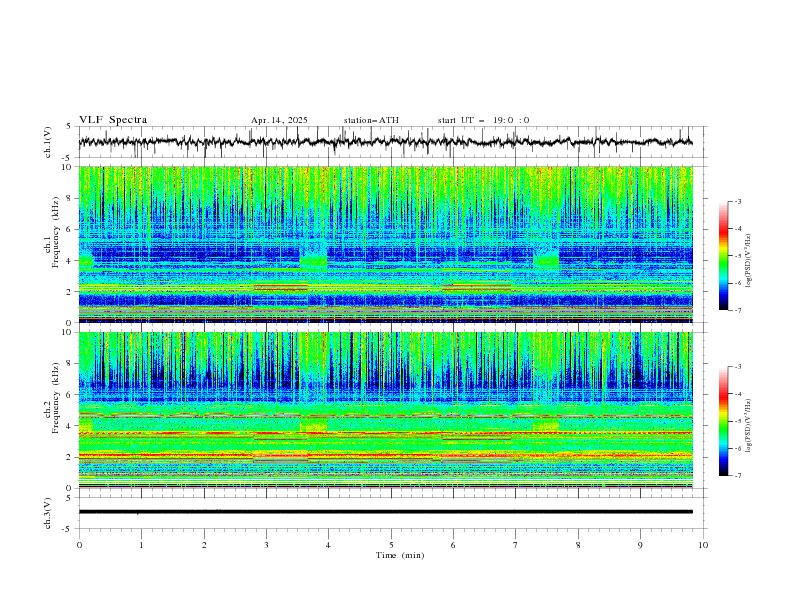Click time axis tick label "1"

pyautogui.click(x=141, y=545)
